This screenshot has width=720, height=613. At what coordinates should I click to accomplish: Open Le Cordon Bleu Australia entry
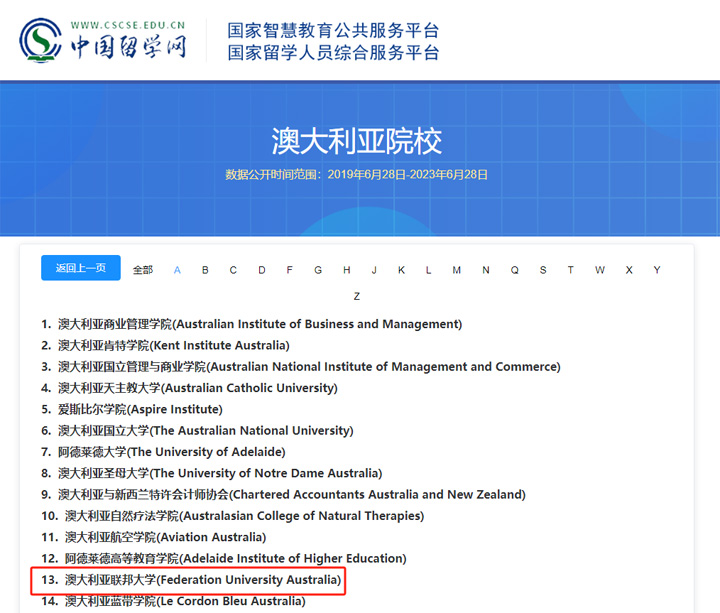(174, 601)
